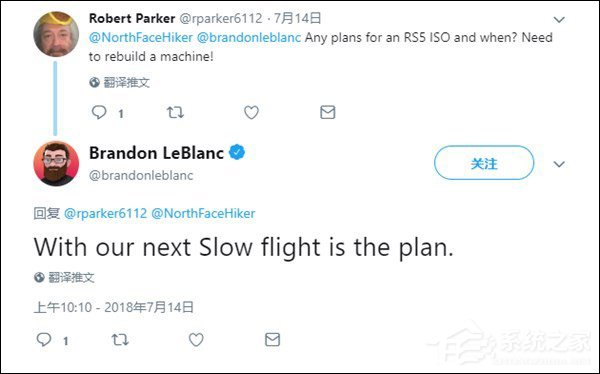
Task: Retweet Brandon LeBlanc's Slow flight tweet
Action: tap(120, 340)
